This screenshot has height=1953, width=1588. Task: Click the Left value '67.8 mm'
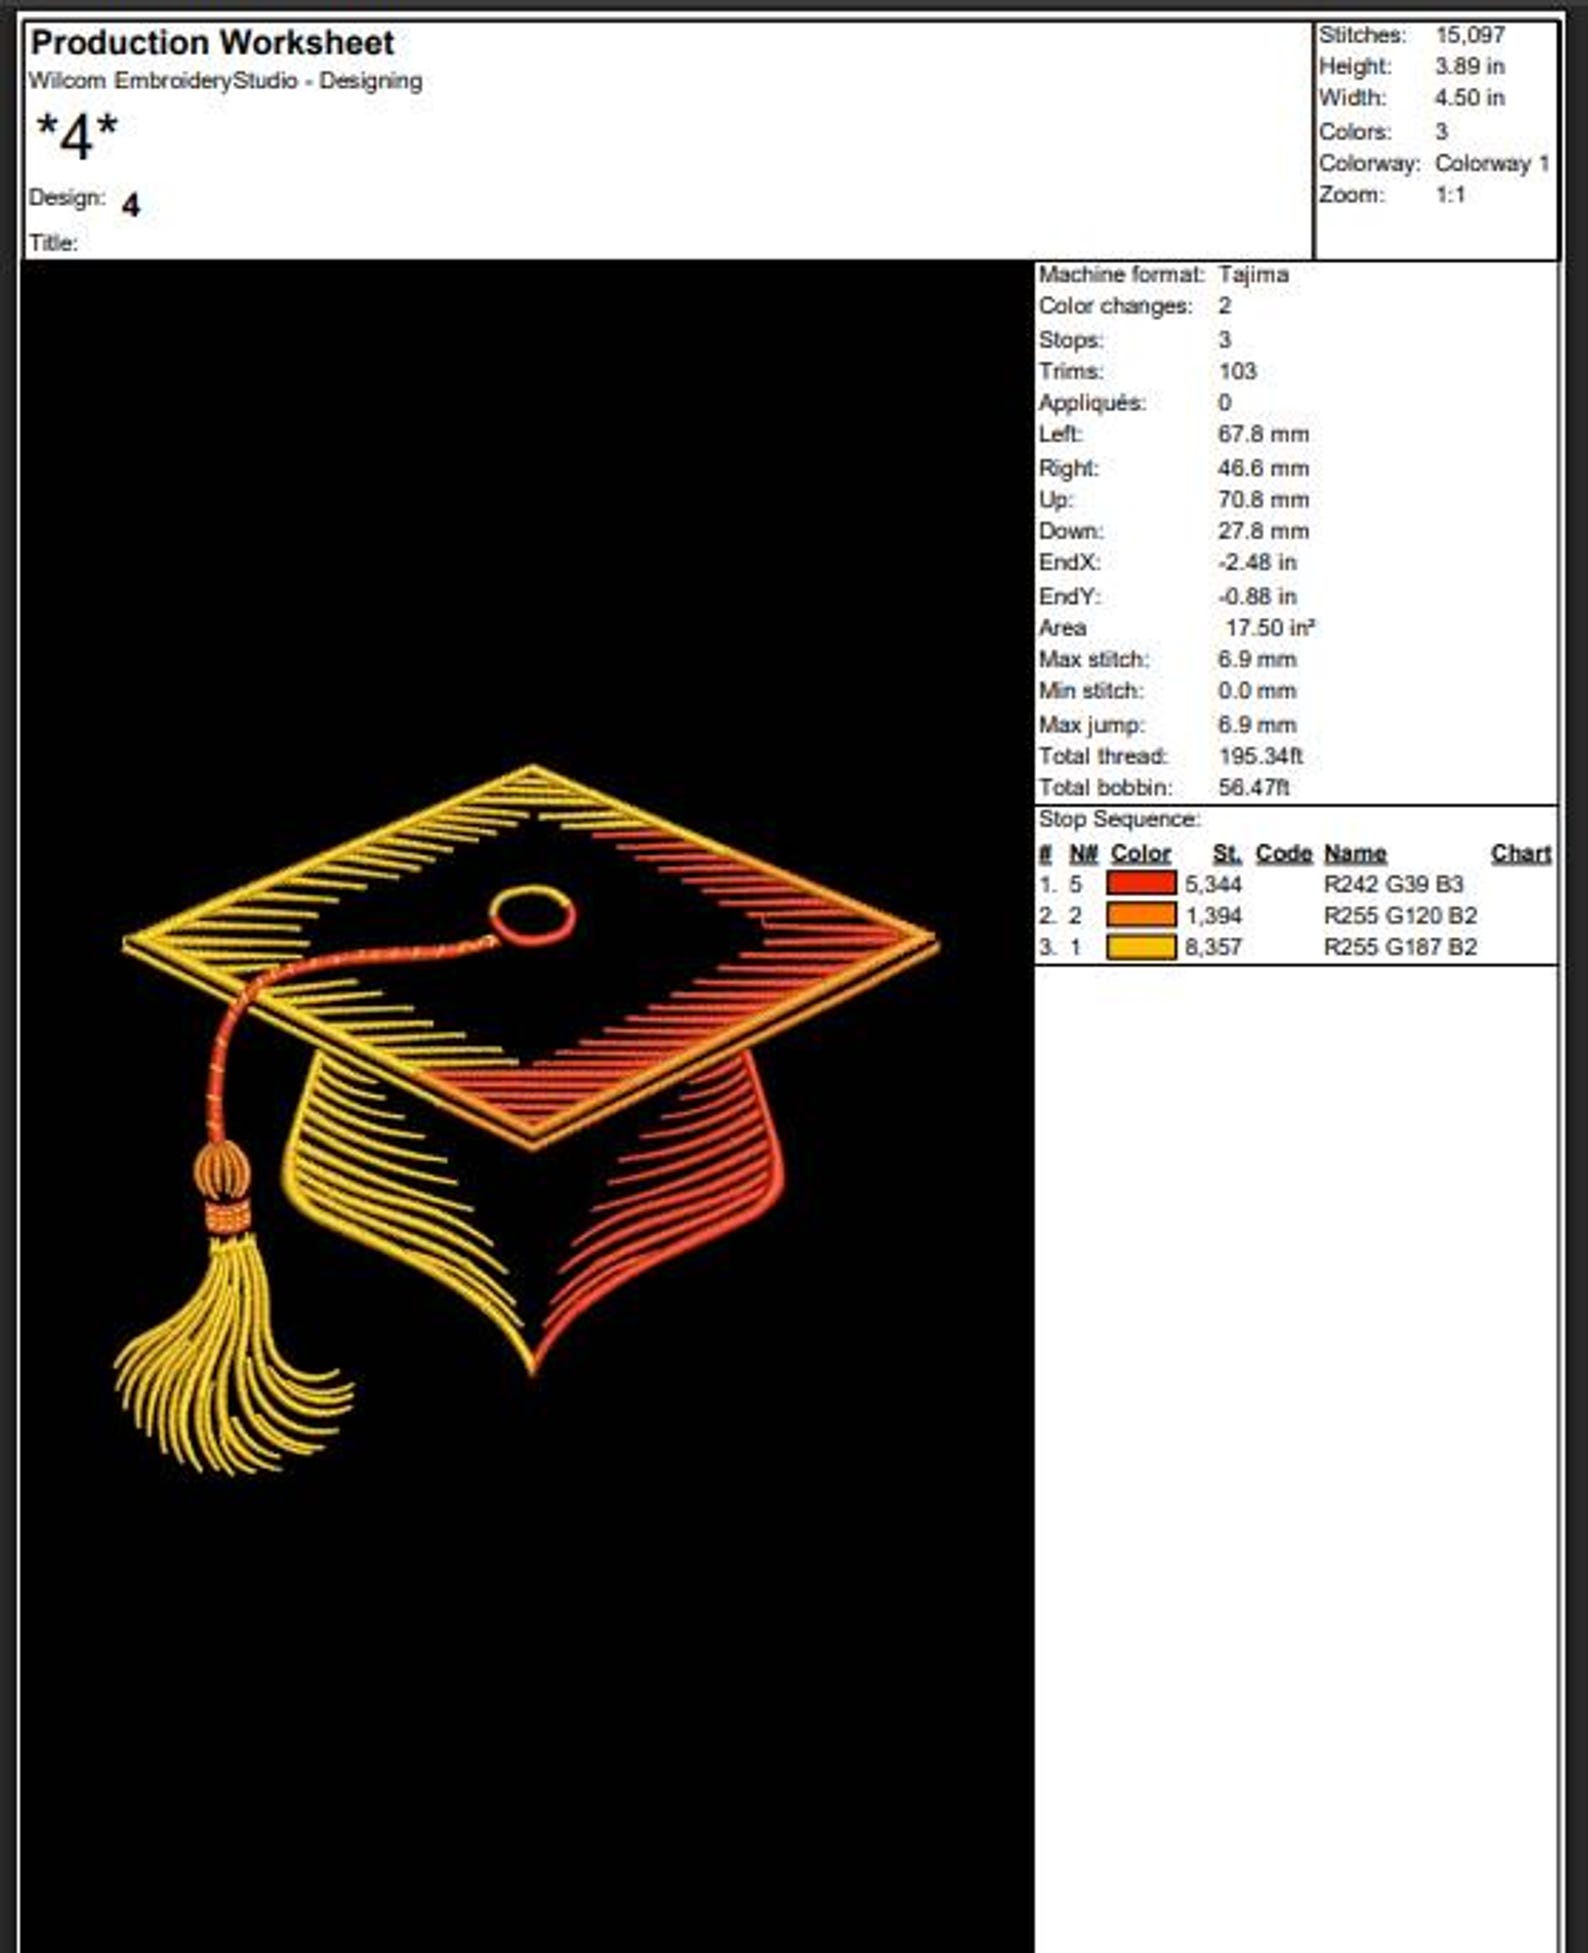click(1263, 434)
